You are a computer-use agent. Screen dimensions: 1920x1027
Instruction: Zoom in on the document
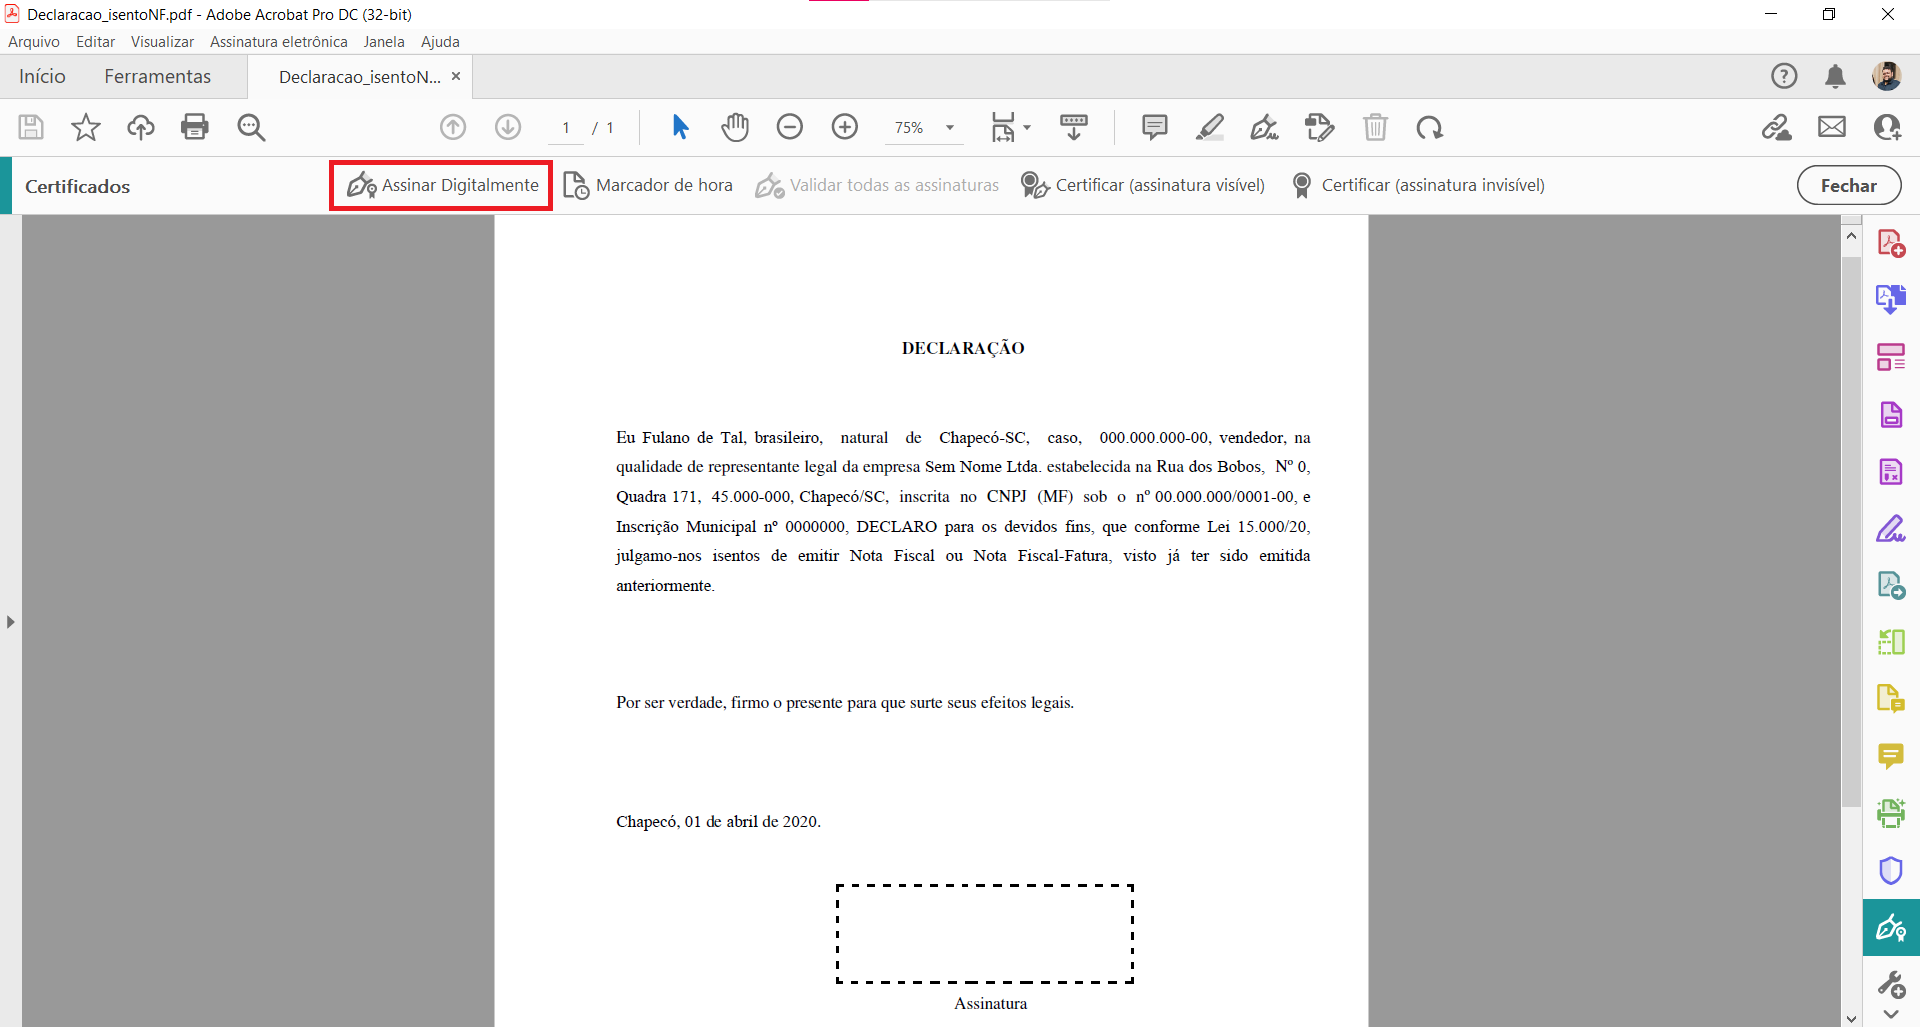845,127
